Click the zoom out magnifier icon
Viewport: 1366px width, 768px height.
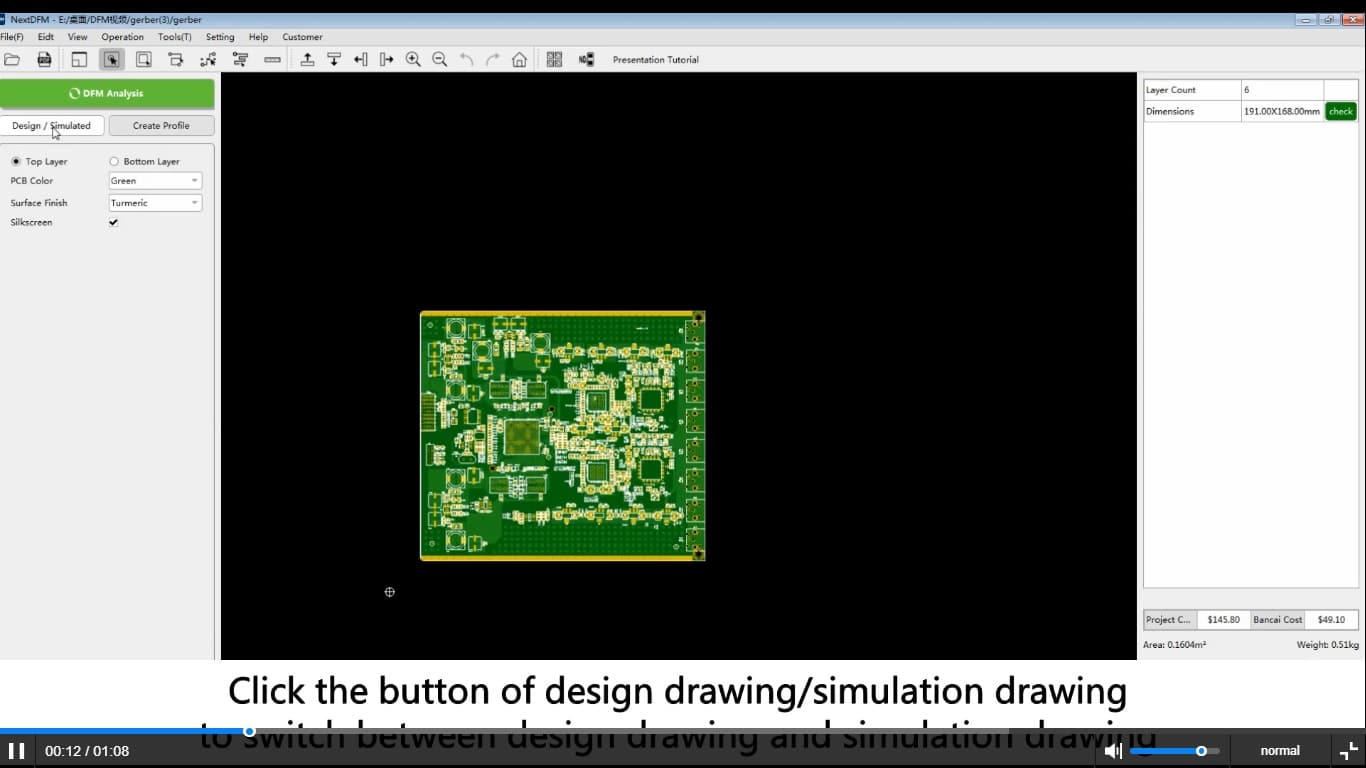point(439,60)
